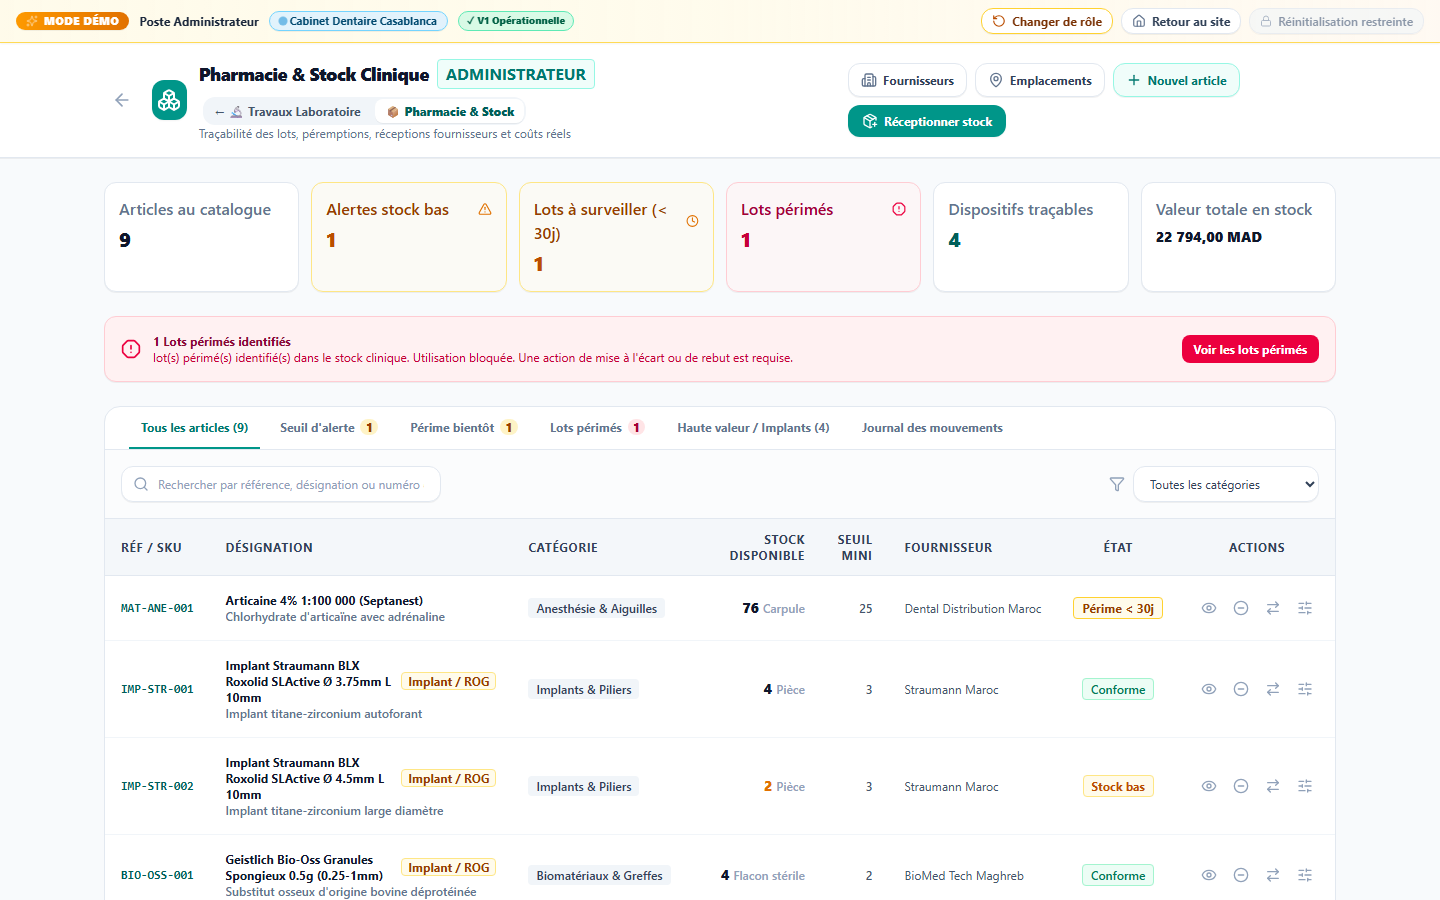Viewport: 1440px width, 900px height.
Task: Click minus circle icon for Articaine row
Action: pos(1241,608)
